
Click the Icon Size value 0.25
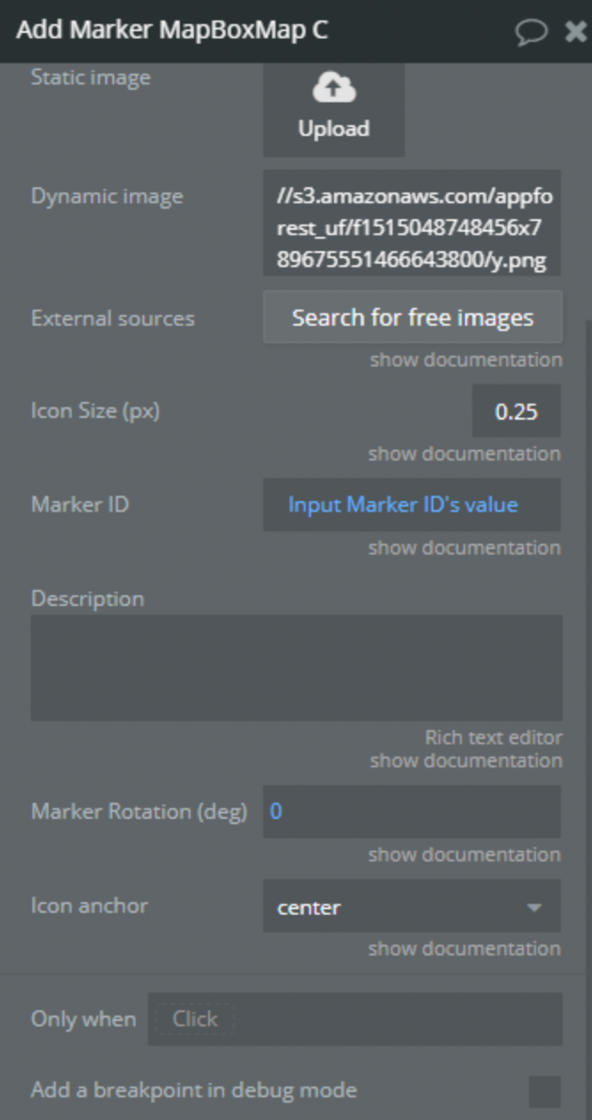[x=516, y=411]
